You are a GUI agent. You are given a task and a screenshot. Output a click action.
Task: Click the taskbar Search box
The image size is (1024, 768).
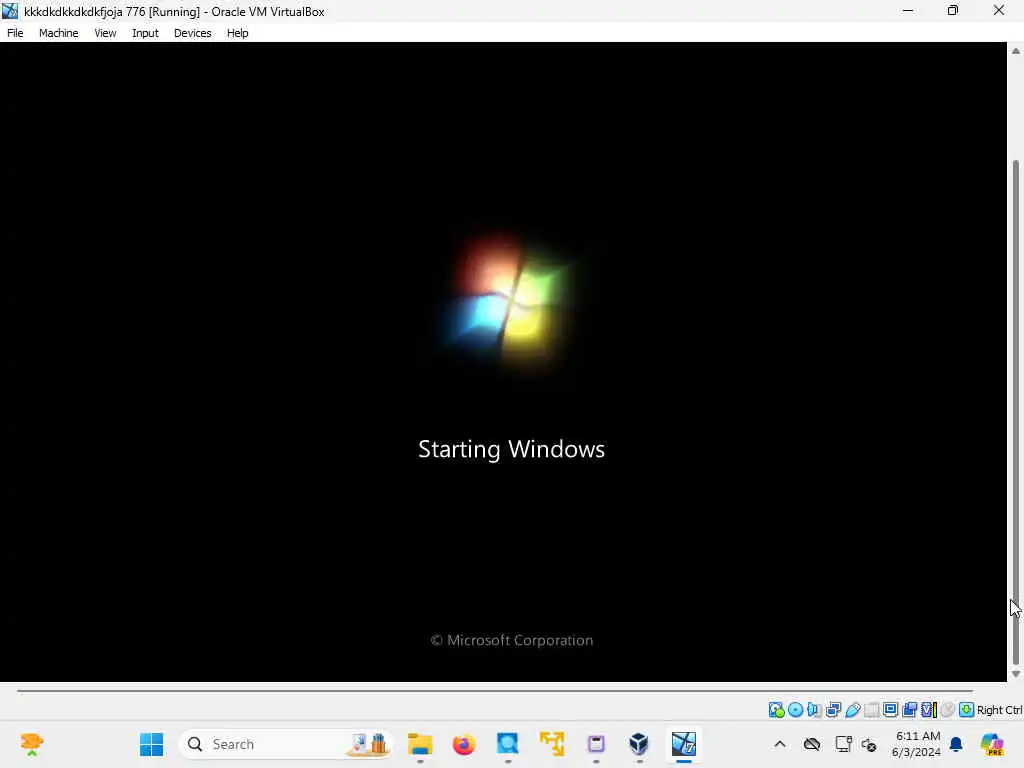pyautogui.click(x=285, y=744)
